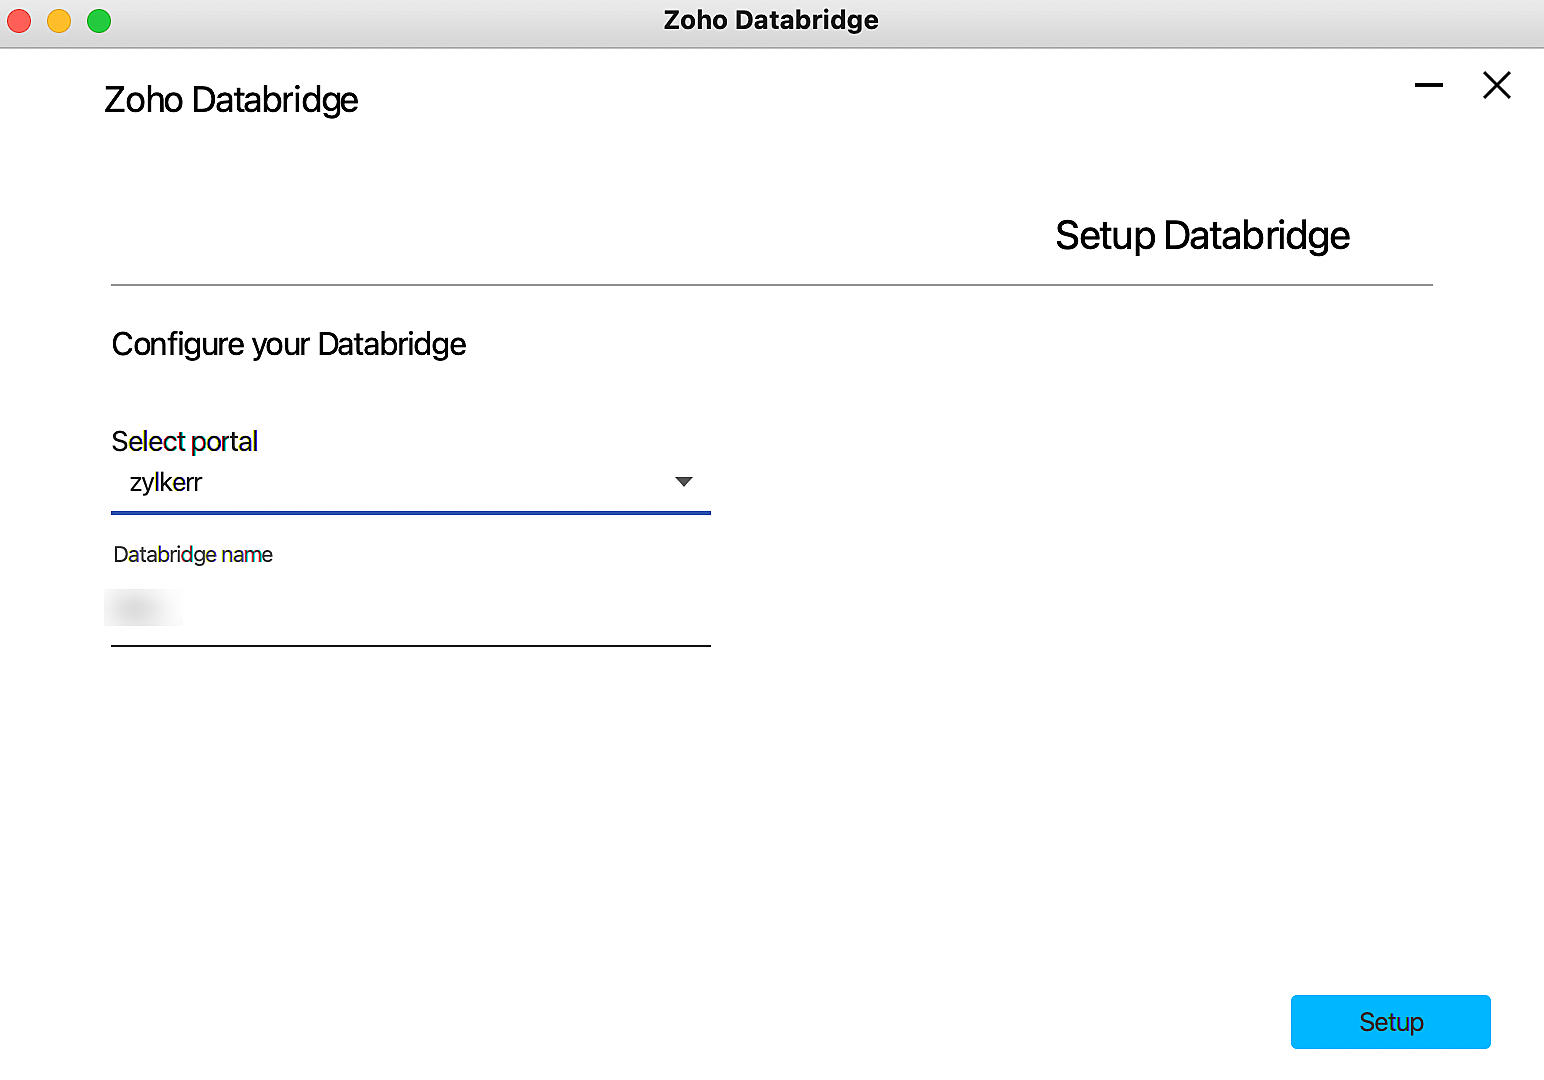Click the yellow macOS minimize button
The image size is (1544, 1080).
point(59,21)
